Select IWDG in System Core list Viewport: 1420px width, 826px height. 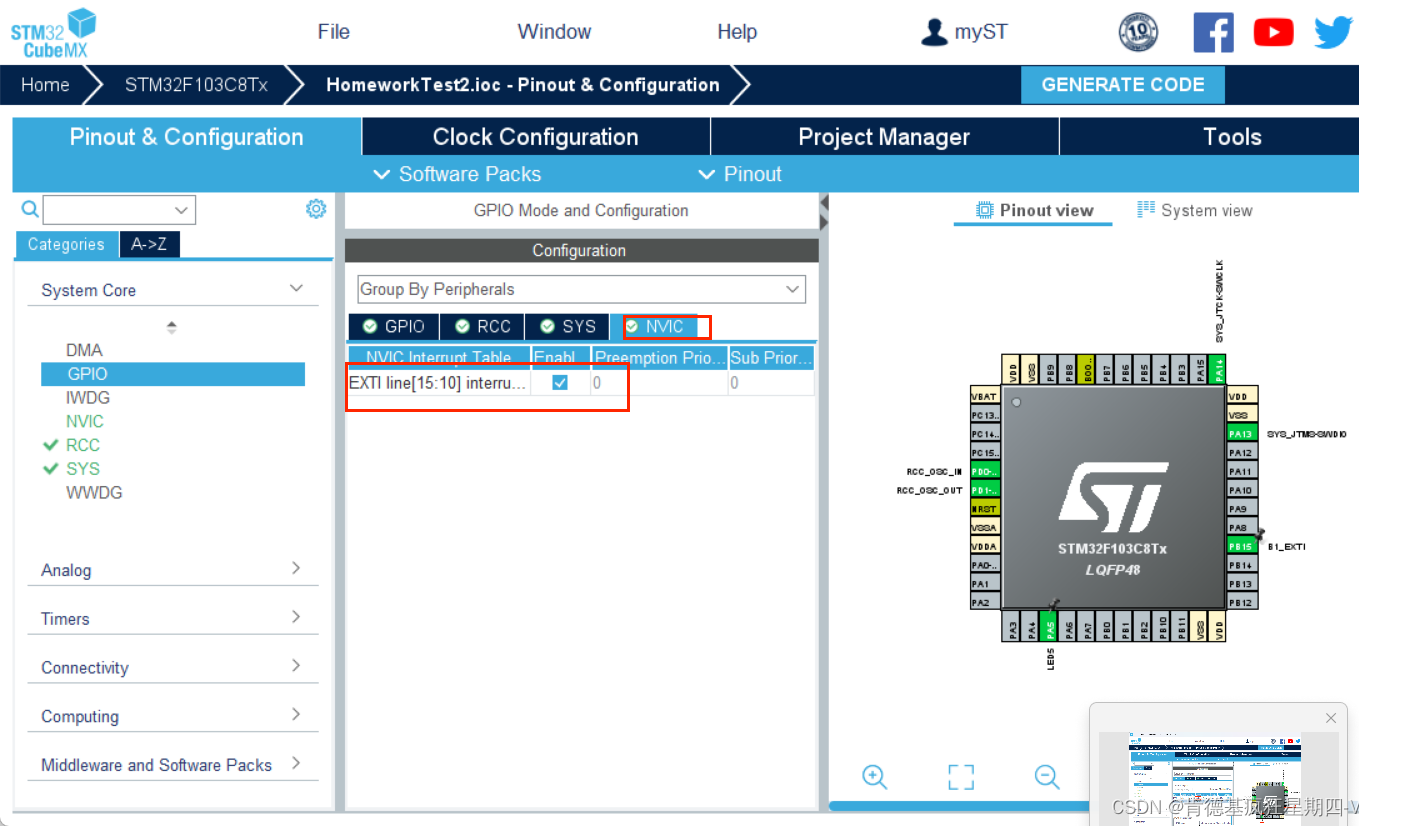(x=87, y=397)
